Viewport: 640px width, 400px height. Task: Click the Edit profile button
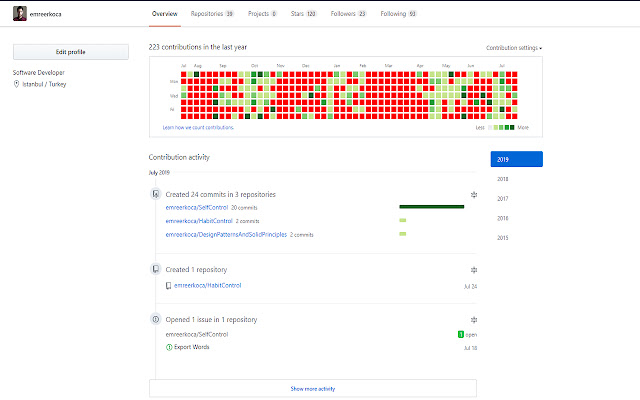point(71,52)
